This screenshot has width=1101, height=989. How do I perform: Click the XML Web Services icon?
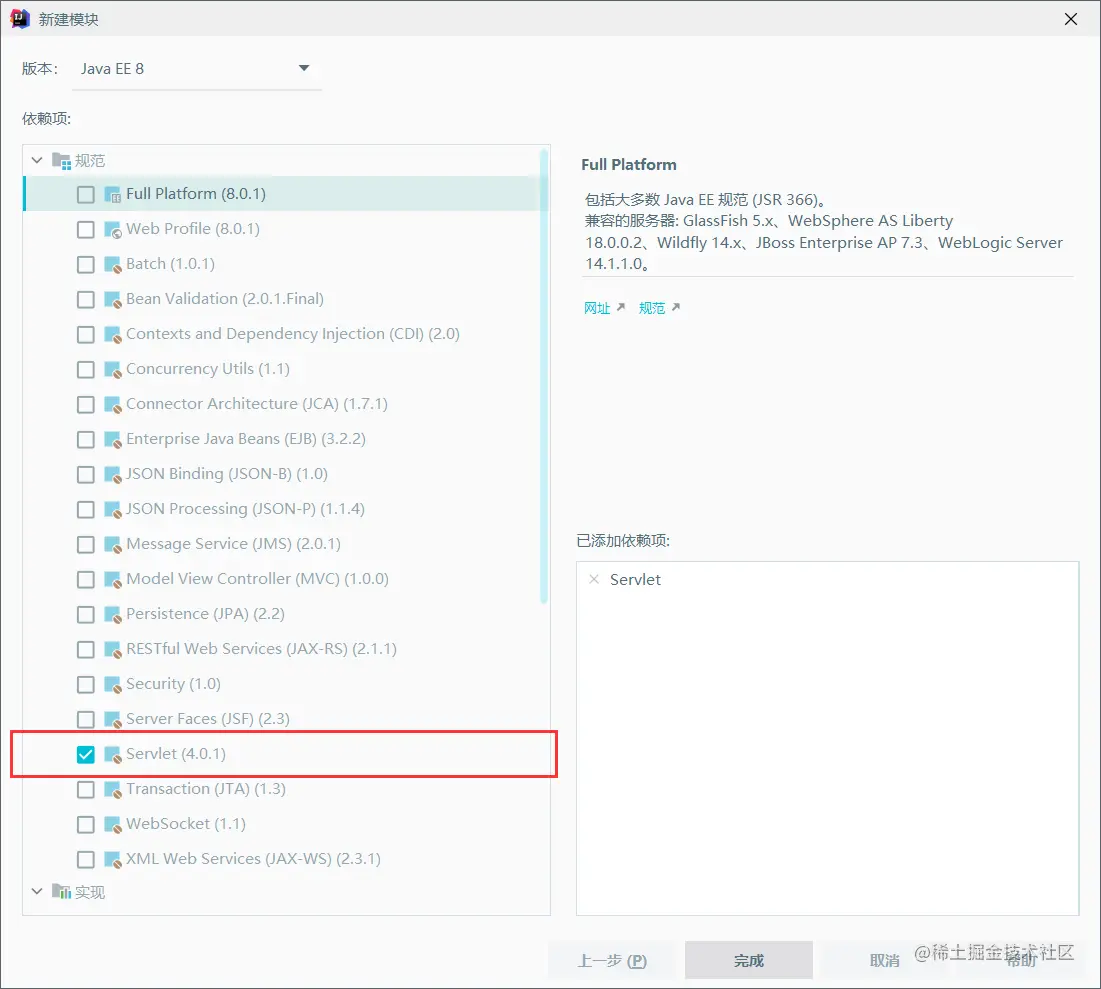[x=112, y=860]
